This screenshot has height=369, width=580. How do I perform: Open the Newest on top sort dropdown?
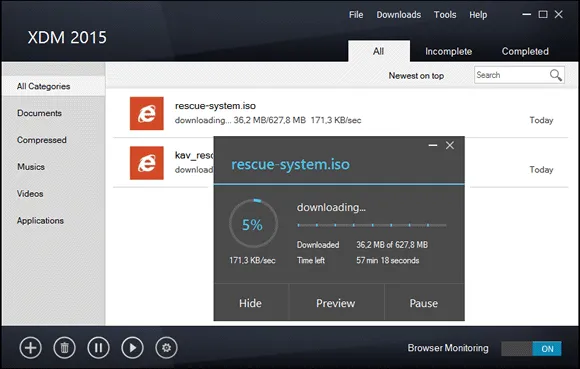coord(416,76)
